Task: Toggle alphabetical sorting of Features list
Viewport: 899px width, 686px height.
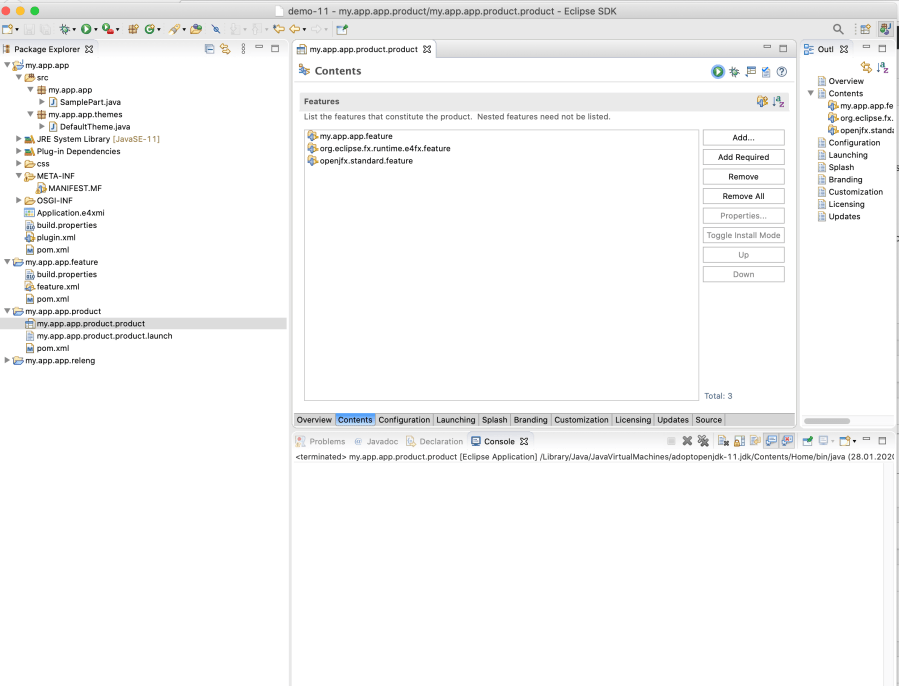Action: pos(779,102)
